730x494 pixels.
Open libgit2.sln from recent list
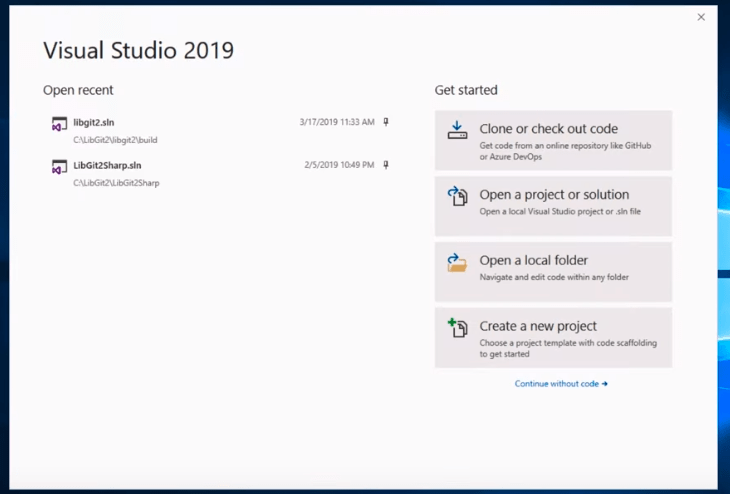pyautogui.click(x=220, y=130)
